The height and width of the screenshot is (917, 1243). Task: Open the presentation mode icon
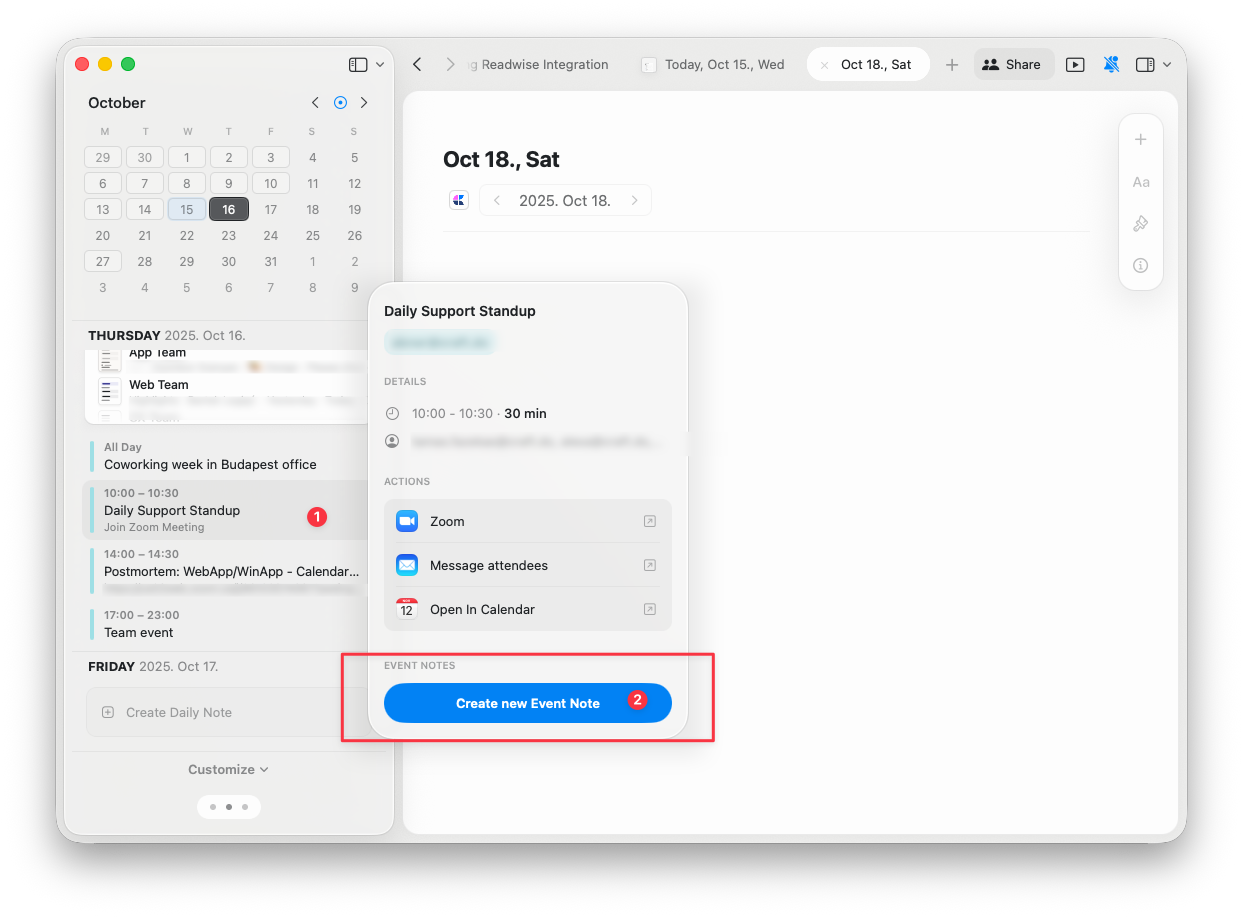(x=1075, y=64)
